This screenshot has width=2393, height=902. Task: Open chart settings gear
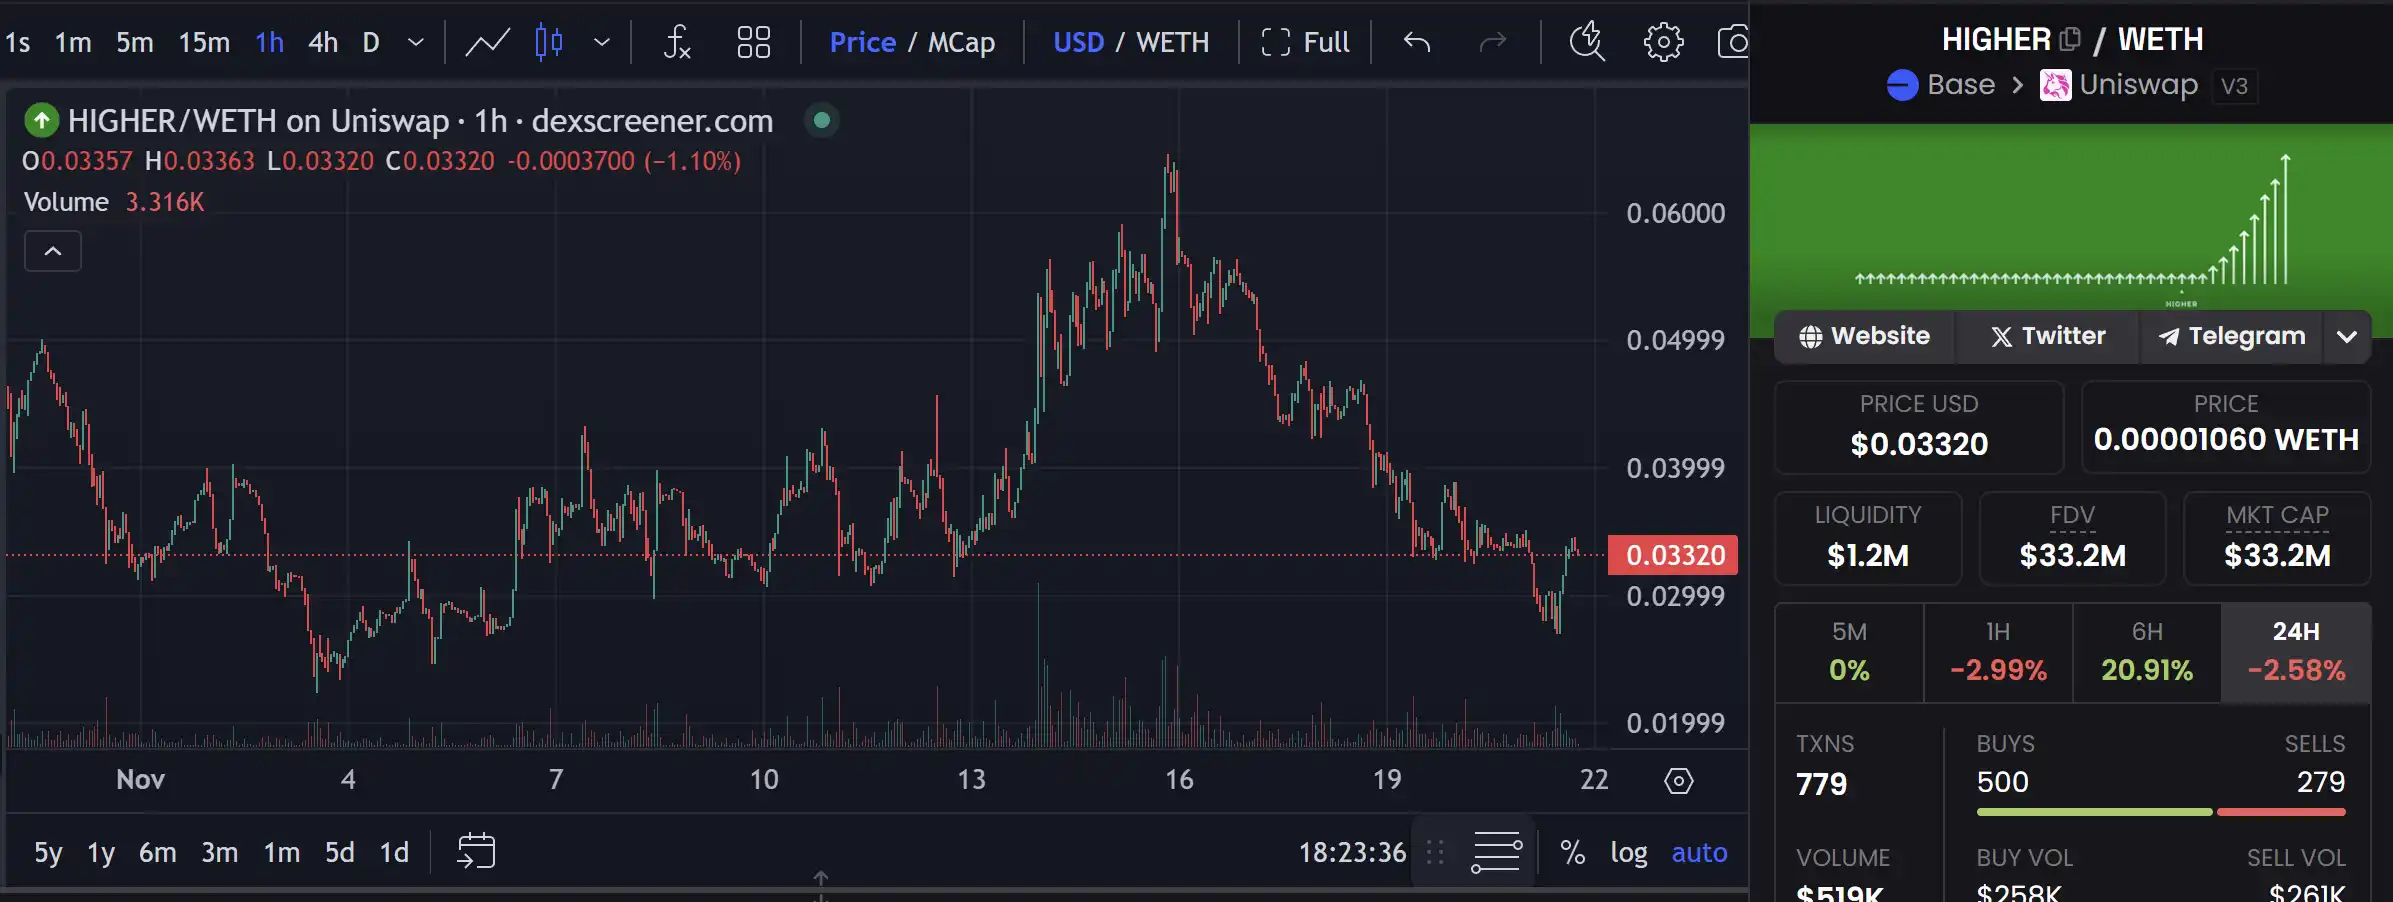coord(1663,42)
